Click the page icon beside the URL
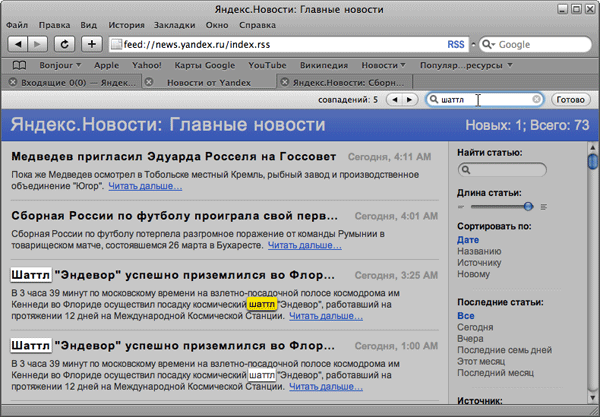This screenshot has width=600, height=417. point(116,44)
